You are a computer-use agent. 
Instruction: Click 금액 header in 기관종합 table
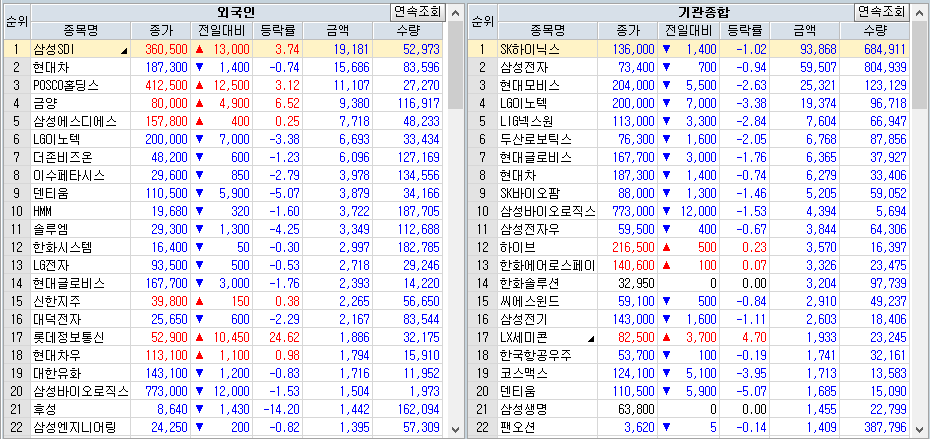tap(805, 31)
